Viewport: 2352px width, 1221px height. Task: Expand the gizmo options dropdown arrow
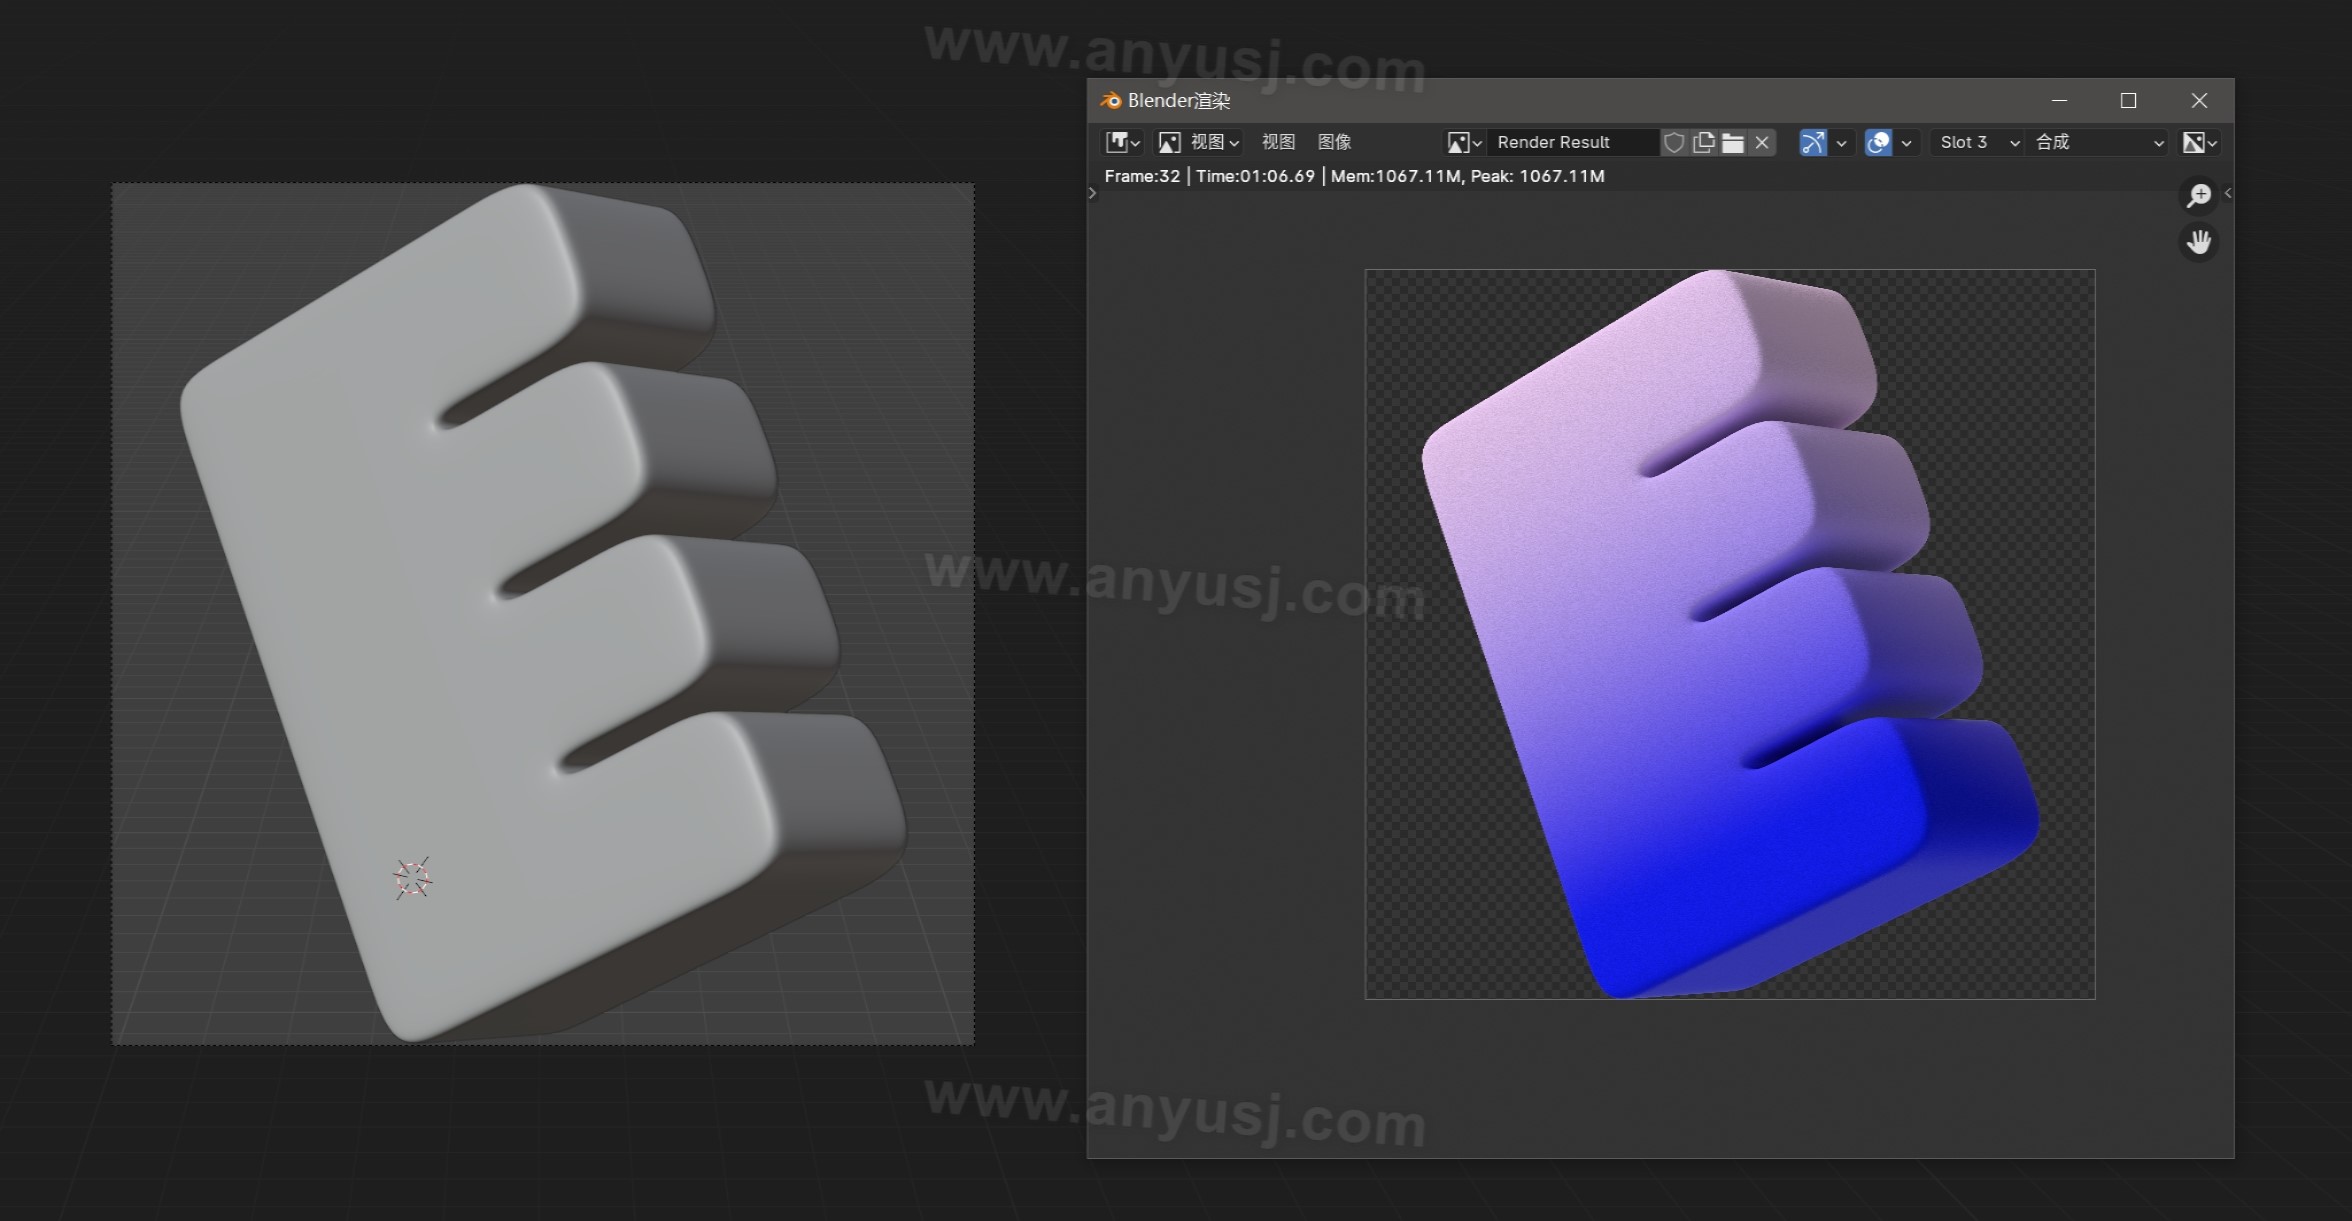click(x=1841, y=143)
